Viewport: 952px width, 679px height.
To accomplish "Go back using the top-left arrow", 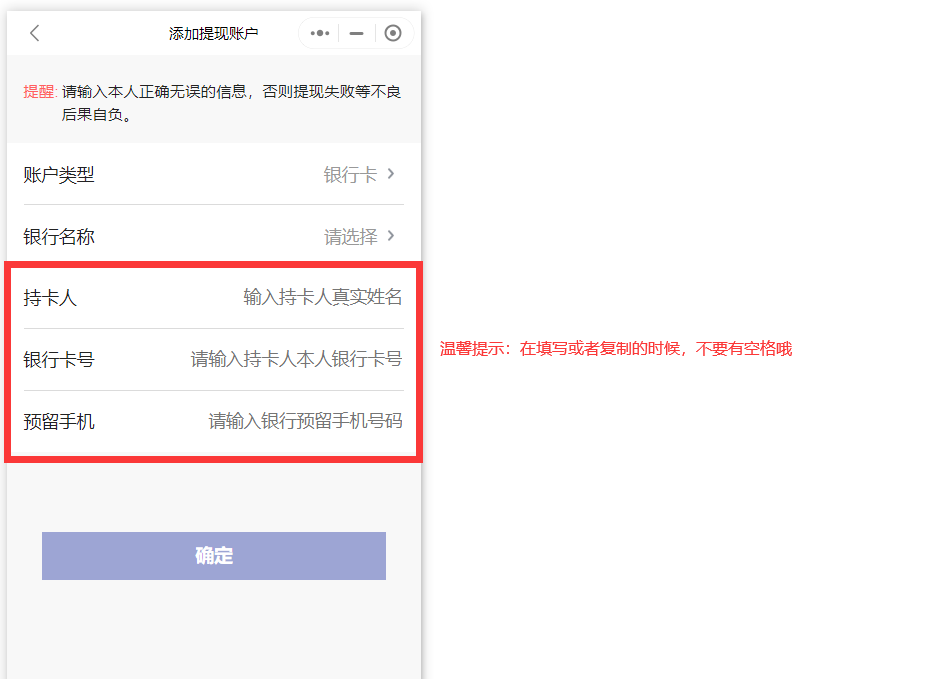I will 34,33.
